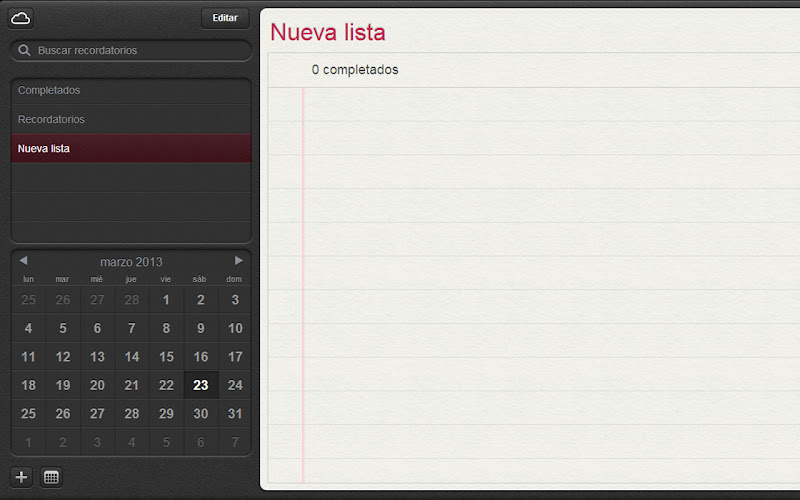
Task: Select March 27 in the bottom week
Action: click(97, 414)
